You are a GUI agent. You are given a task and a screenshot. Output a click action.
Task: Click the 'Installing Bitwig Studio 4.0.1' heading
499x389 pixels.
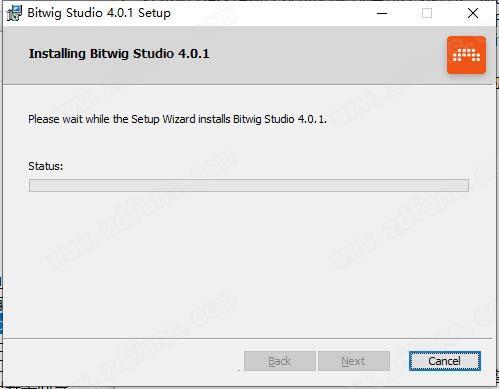(x=119, y=54)
